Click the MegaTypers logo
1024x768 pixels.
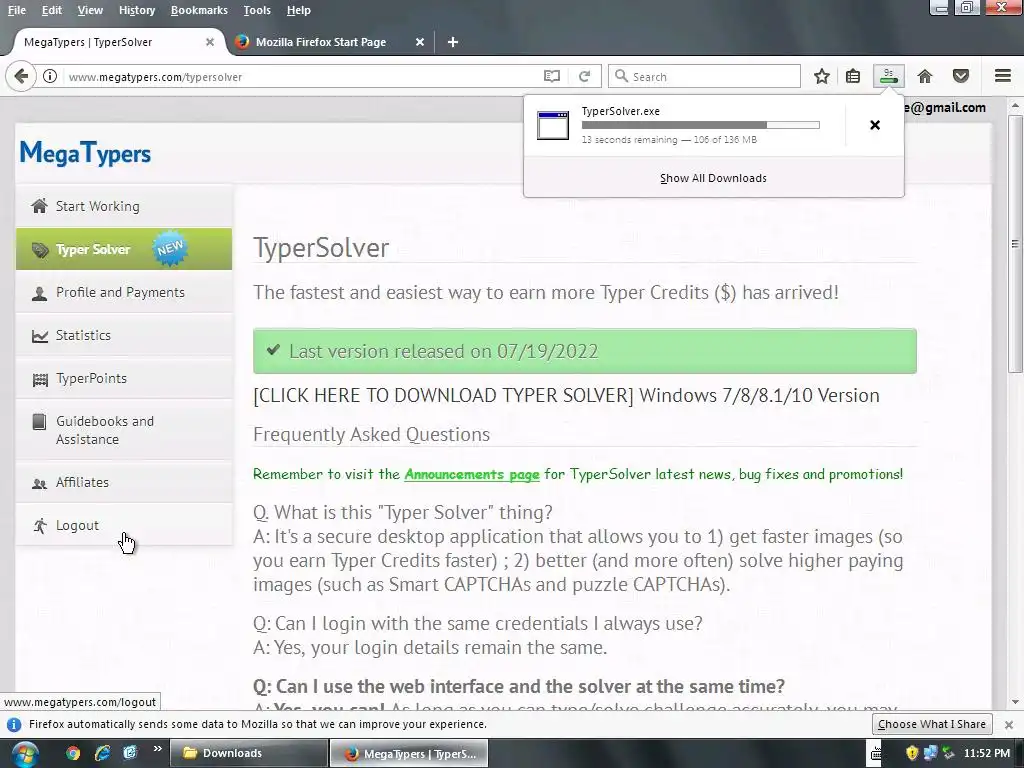tap(85, 153)
